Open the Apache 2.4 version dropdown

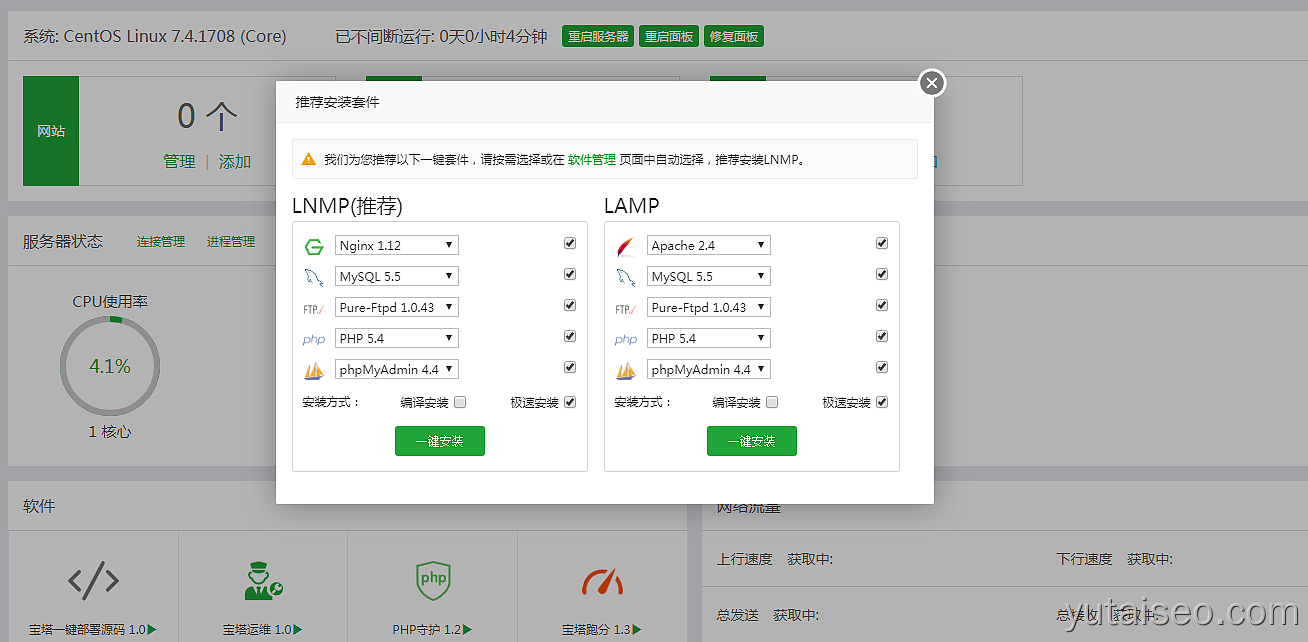[x=708, y=245]
